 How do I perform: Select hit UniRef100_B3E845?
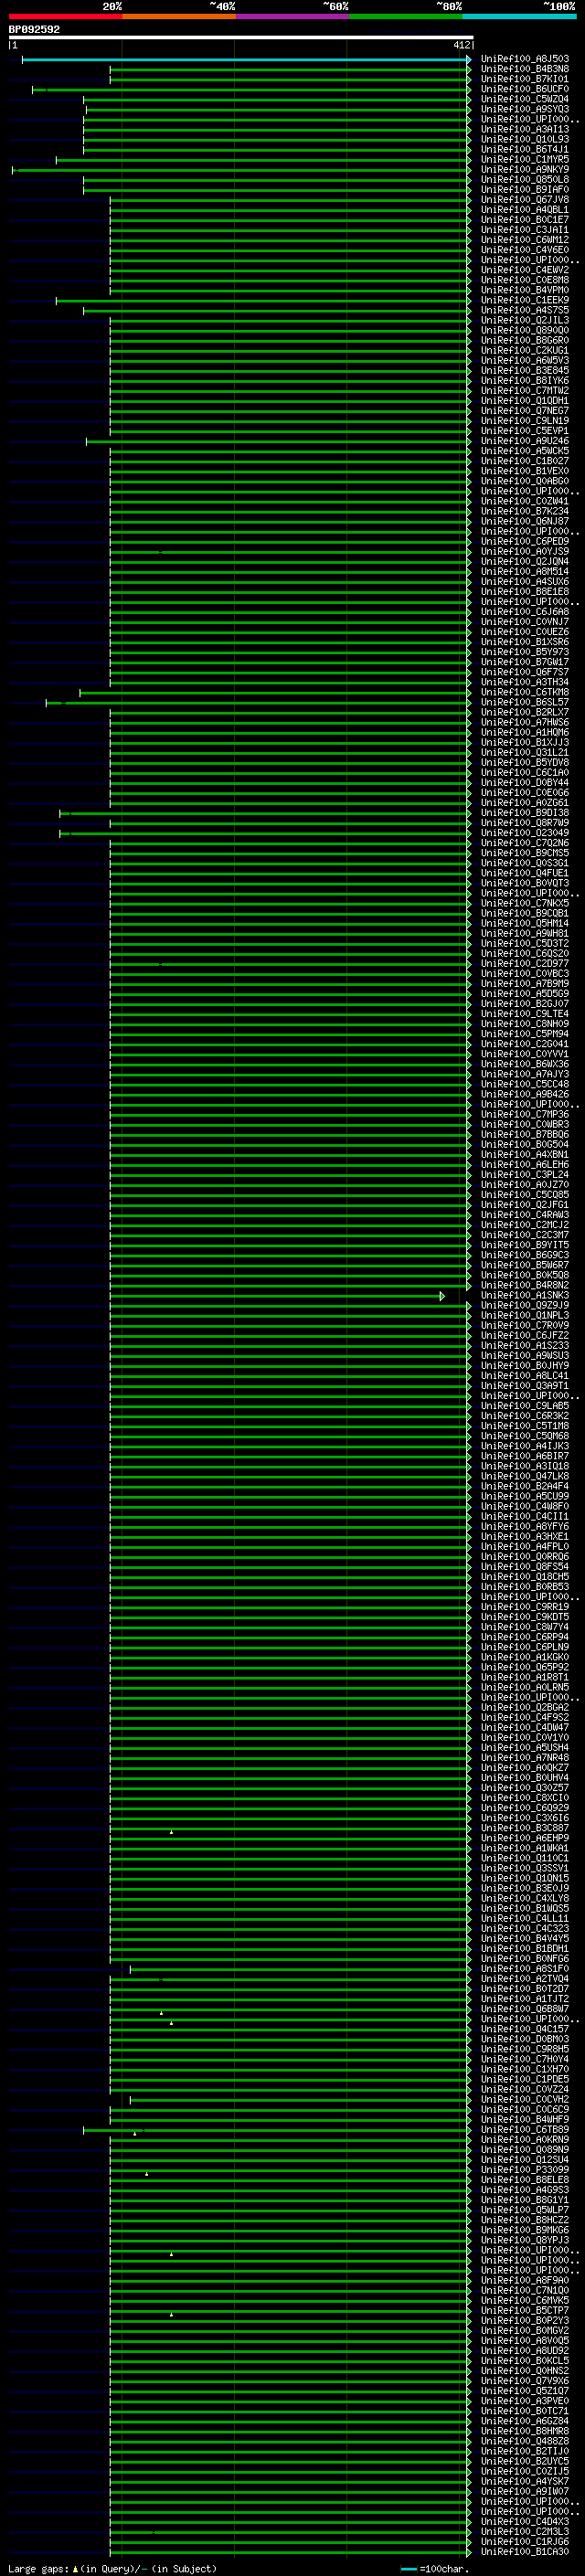[x=525, y=370]
